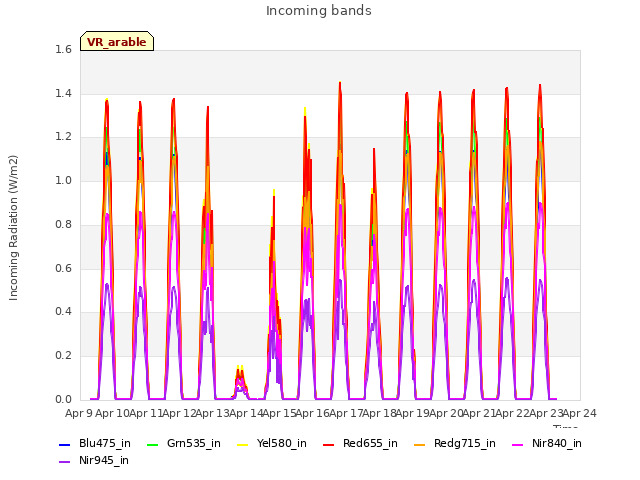Click the VR_arable annotation label
Screen dimensions: 640x480
(117, 42)
